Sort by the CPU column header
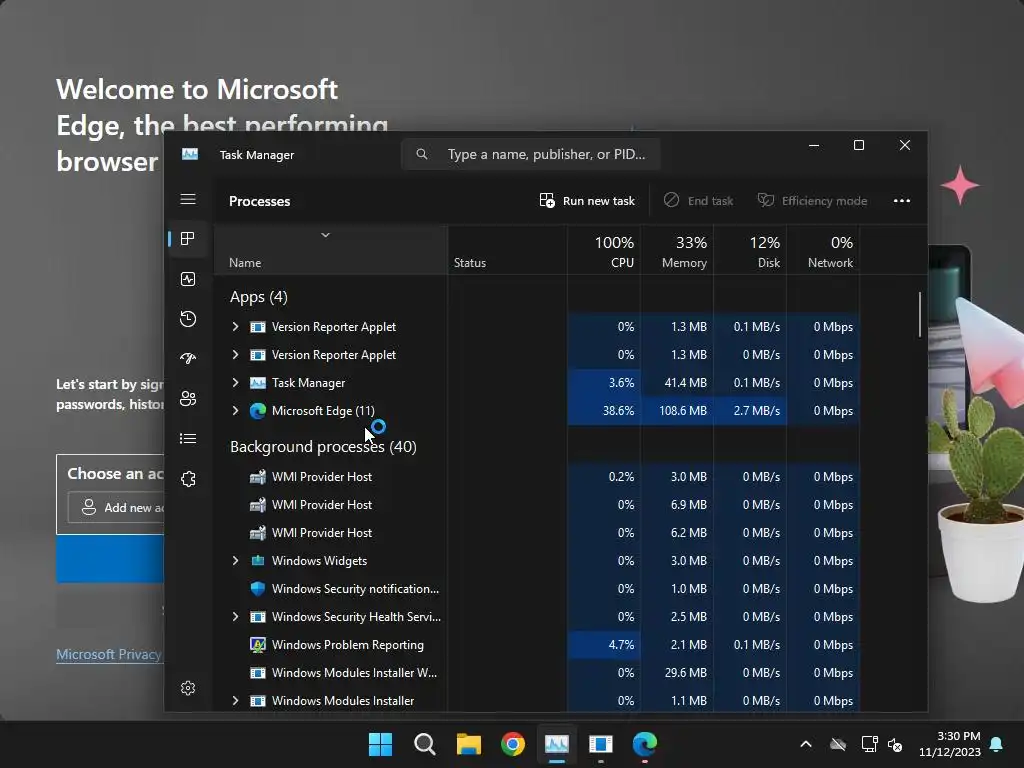The height and width of the screenshot is (768, 1024). tap(604, 251)
